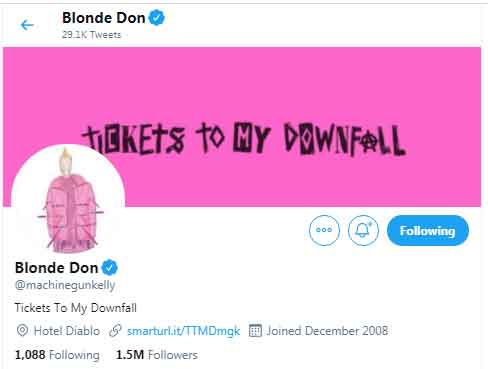The height and width of the screenshot is (369, 488).
Task: Click the Tickets To My Downfall bio text
Action: (76, 308)
